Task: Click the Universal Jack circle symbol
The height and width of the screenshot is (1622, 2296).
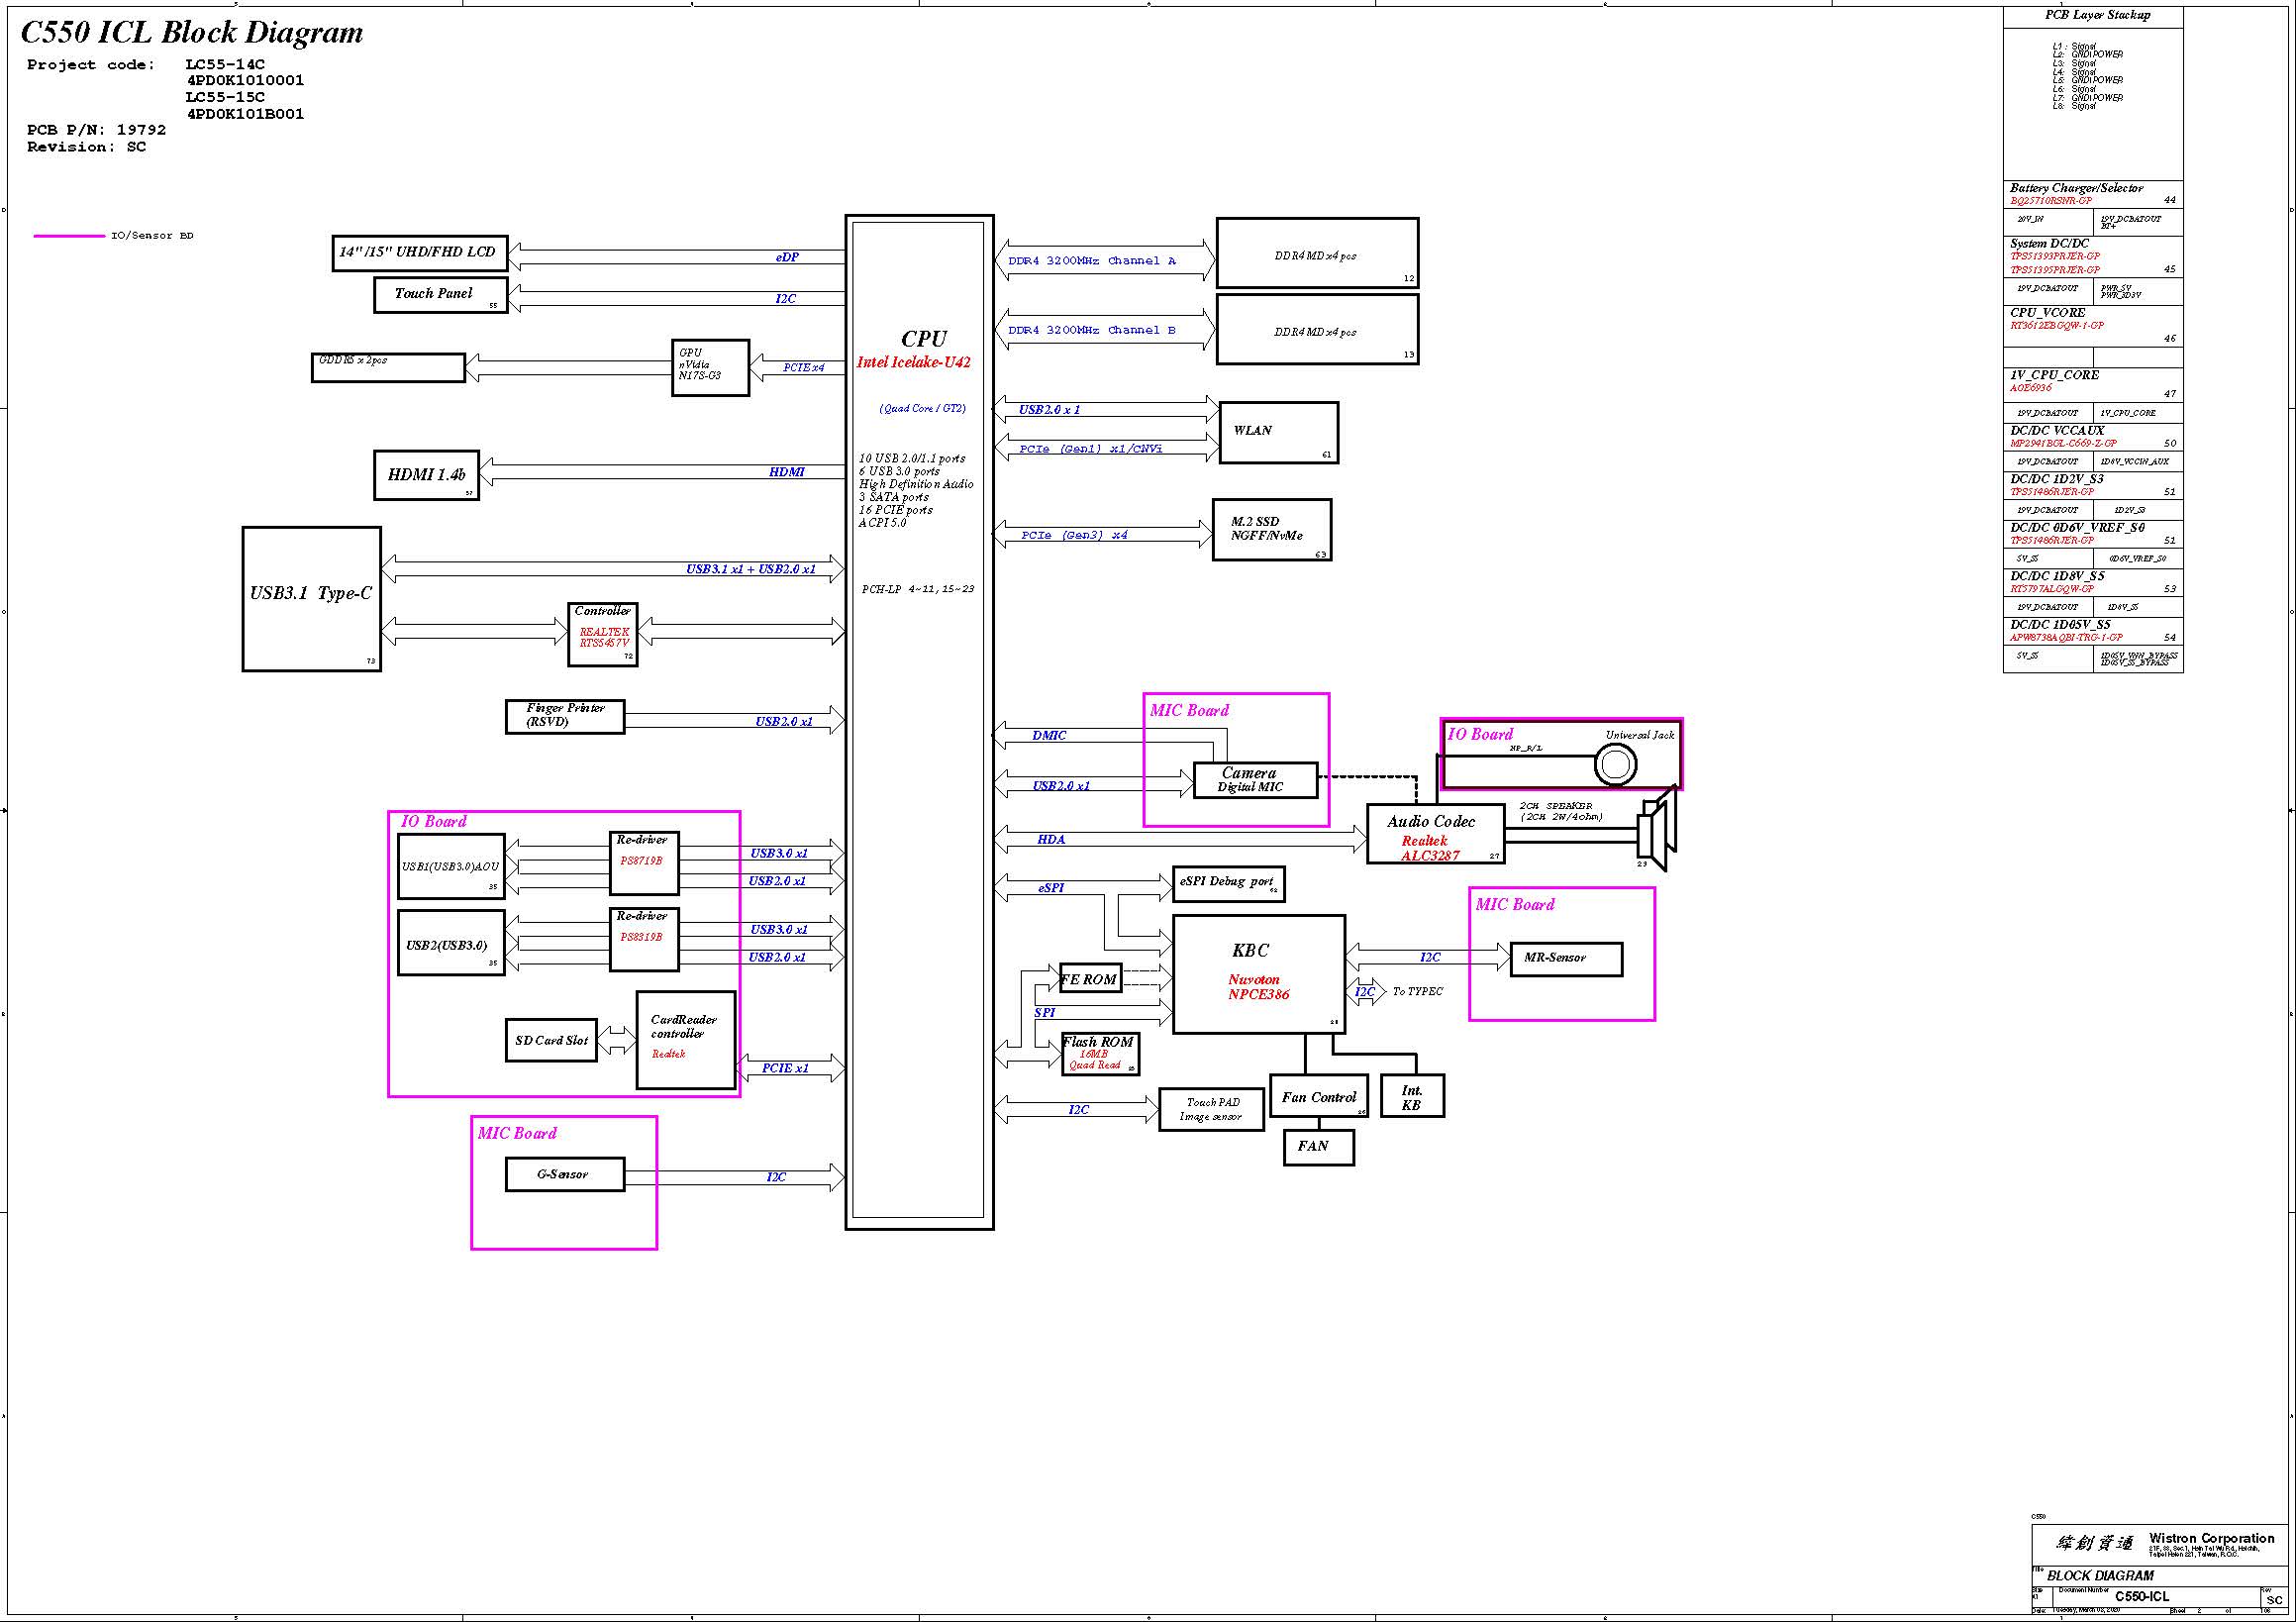Action: (1615, 766)
